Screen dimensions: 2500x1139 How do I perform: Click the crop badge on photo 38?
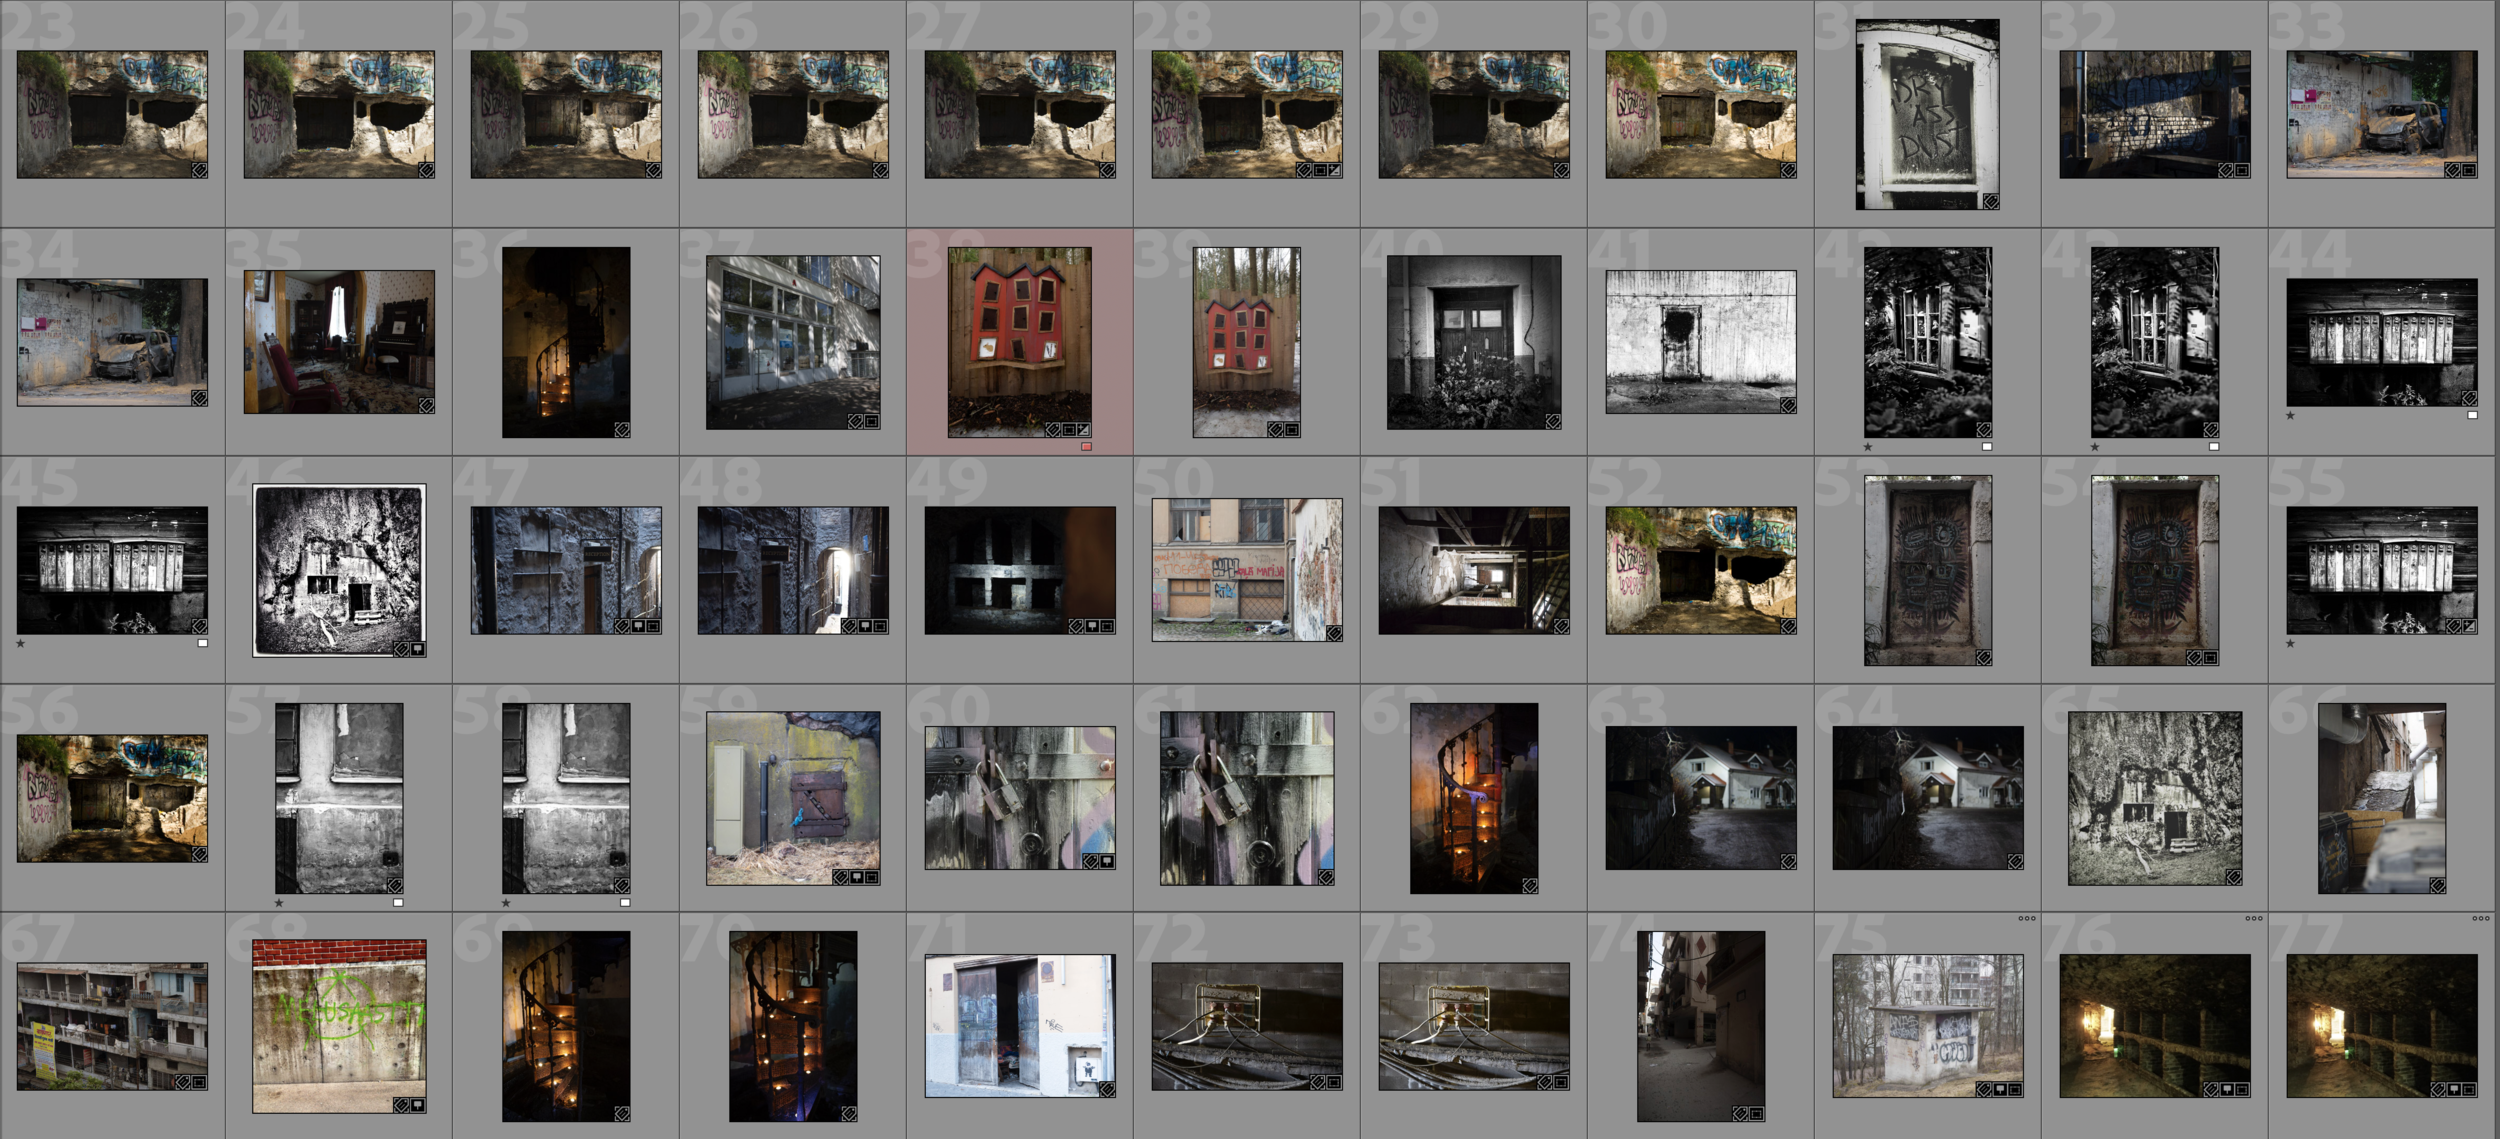(1069, 429)
